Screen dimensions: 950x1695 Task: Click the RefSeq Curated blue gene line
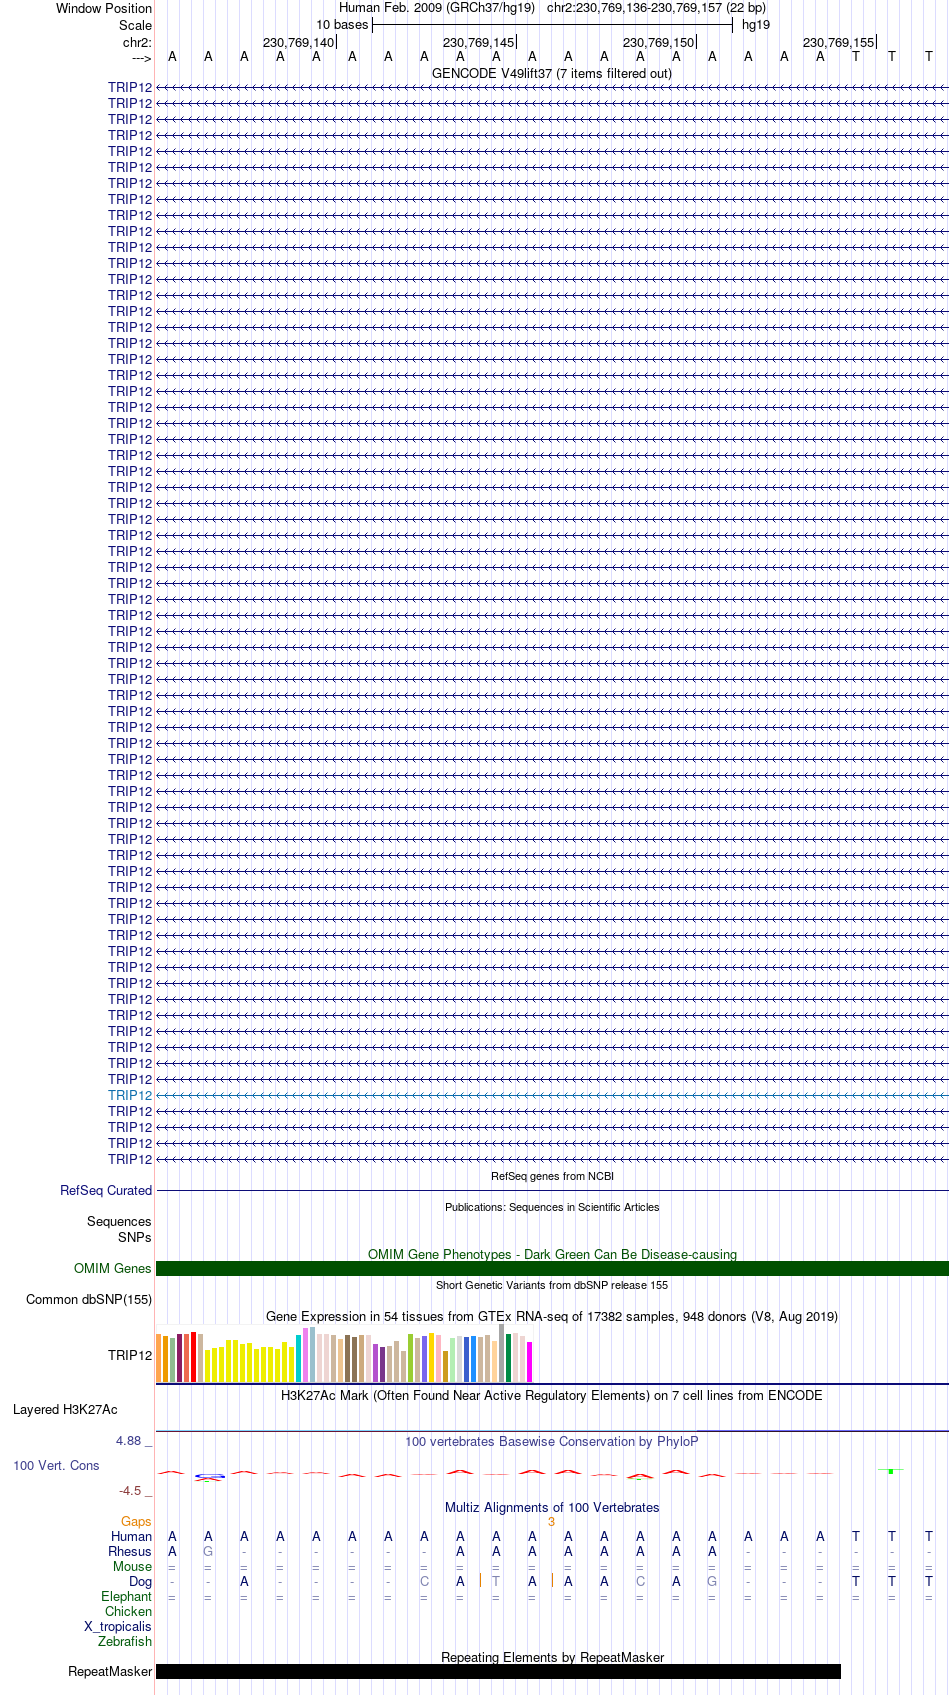click(x=552, y=1190)
